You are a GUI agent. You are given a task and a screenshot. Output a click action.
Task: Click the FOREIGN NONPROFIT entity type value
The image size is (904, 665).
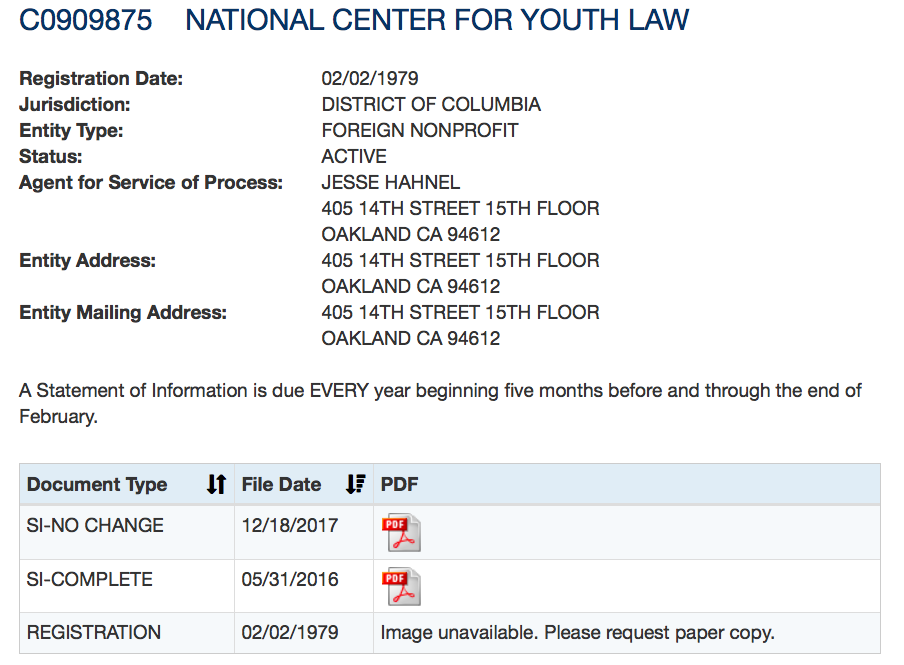tap(420, 131)
